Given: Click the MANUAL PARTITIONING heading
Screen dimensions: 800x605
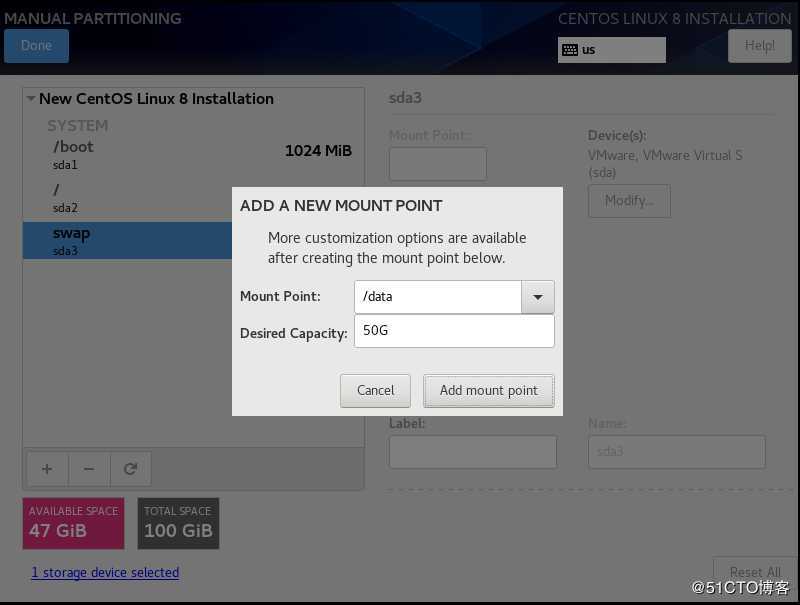Looking at the screenshot, I should point(92,18).
